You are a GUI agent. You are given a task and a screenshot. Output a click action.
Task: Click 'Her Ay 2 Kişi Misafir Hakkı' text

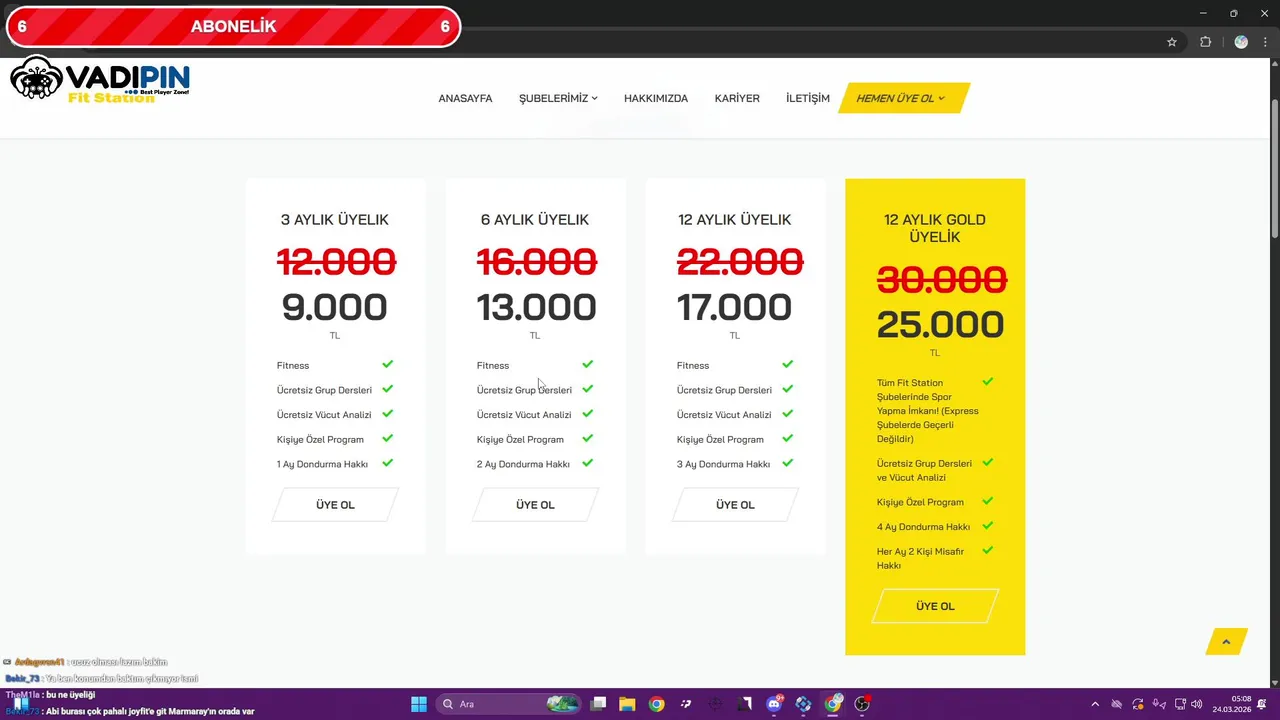[x=921, y=558]
